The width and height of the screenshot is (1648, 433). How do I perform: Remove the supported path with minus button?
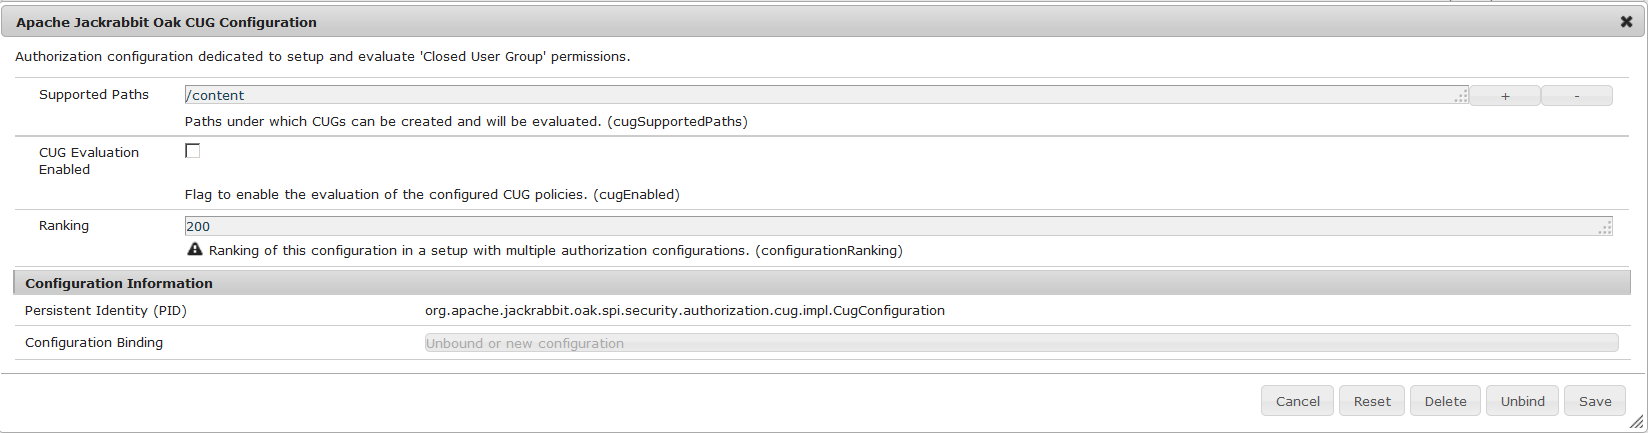tap(1577, 96)
